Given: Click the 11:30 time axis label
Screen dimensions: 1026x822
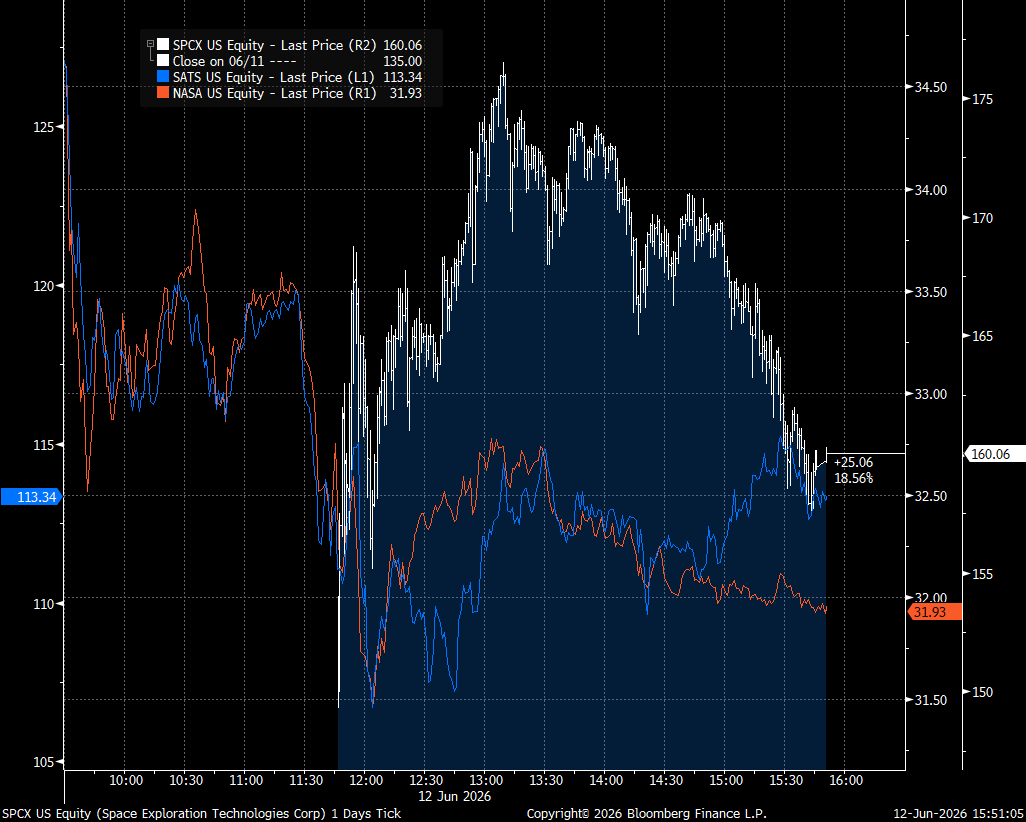Looking at the screenshot, I should pyautogui.click(x=306, y=780).
